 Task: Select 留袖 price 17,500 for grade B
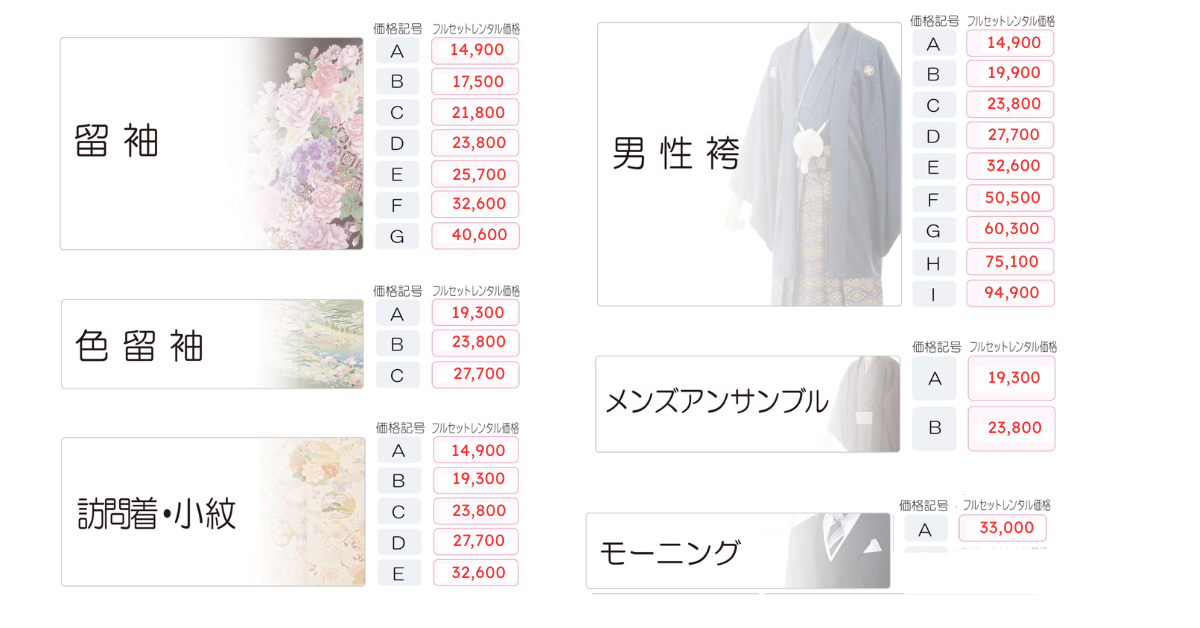point(476,81)
